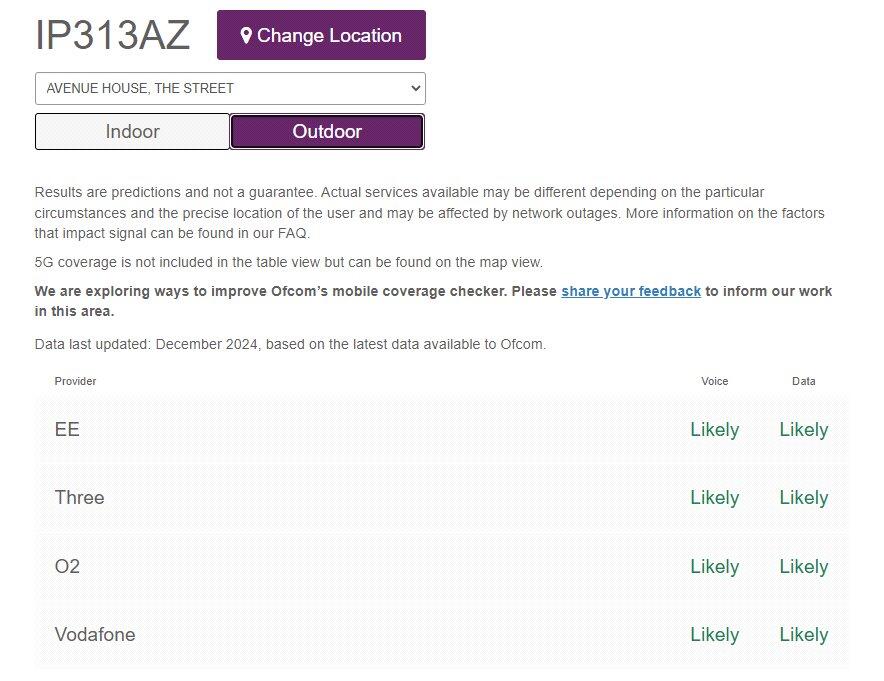Click EE's Voice Likely status

pos(715,430)
